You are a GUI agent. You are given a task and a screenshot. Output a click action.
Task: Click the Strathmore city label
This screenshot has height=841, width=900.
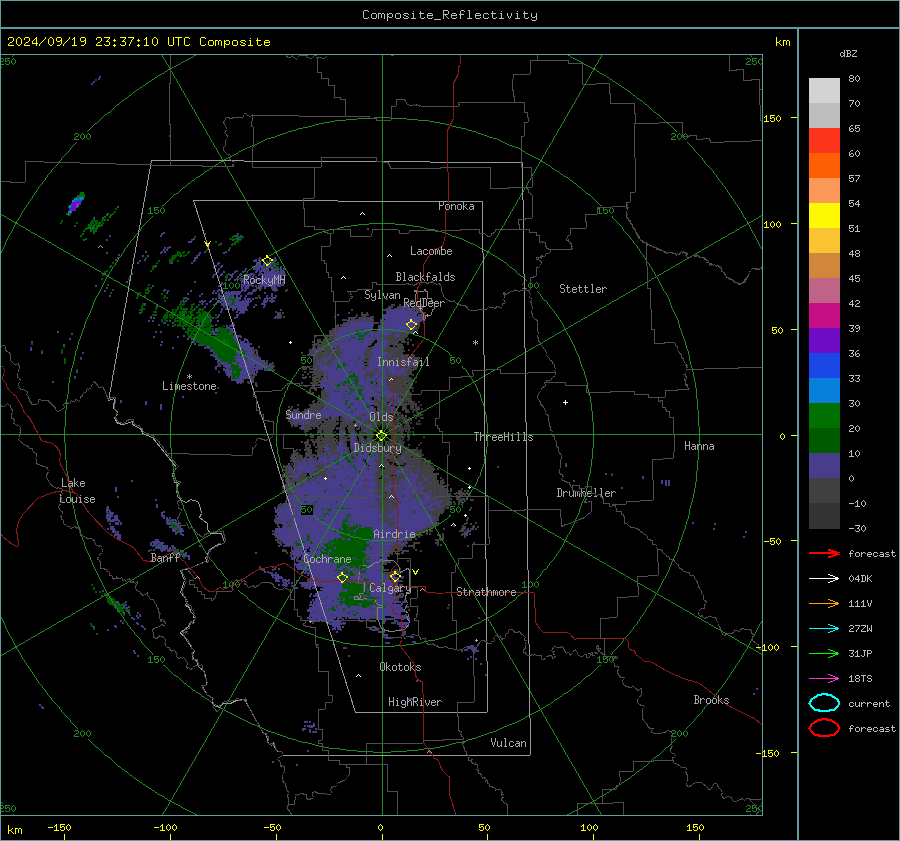486,592
